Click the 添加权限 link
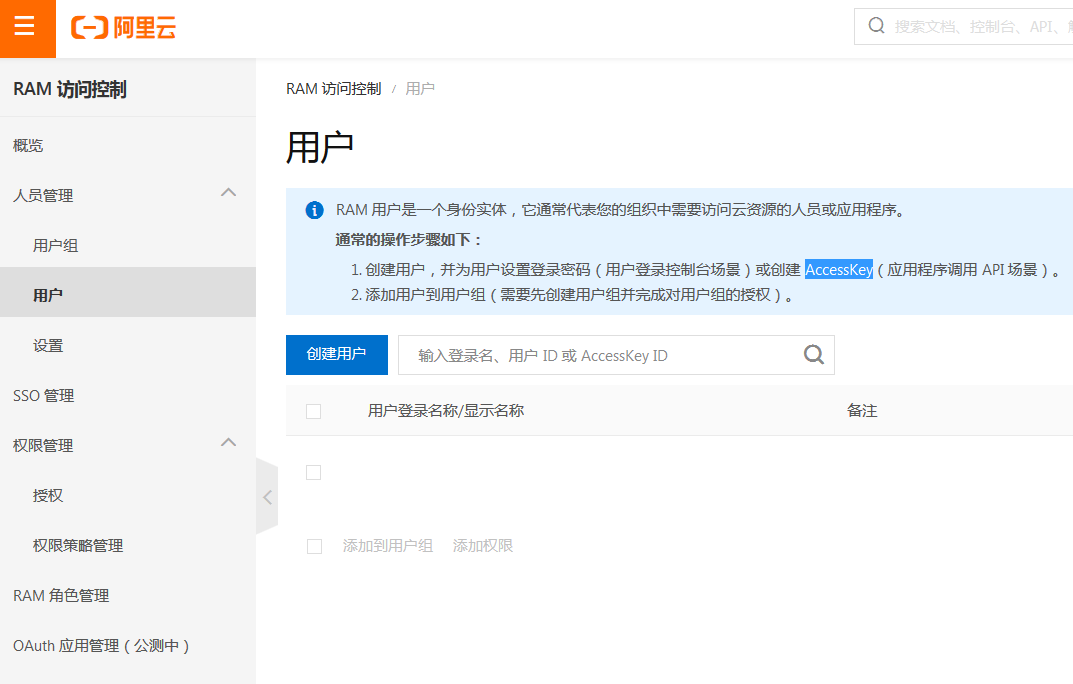The width and height of the screenshot is (1073, 684). click(482, 545)
